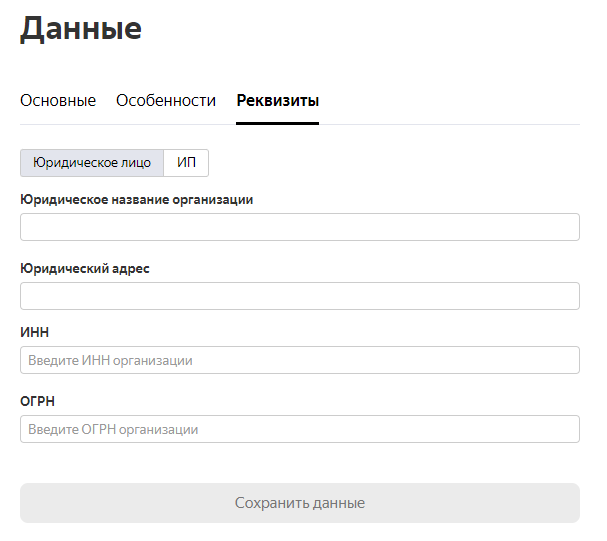The image size is (607, 541).
Task: Click the ИНН field label
Action: click(x=34, y=332)
